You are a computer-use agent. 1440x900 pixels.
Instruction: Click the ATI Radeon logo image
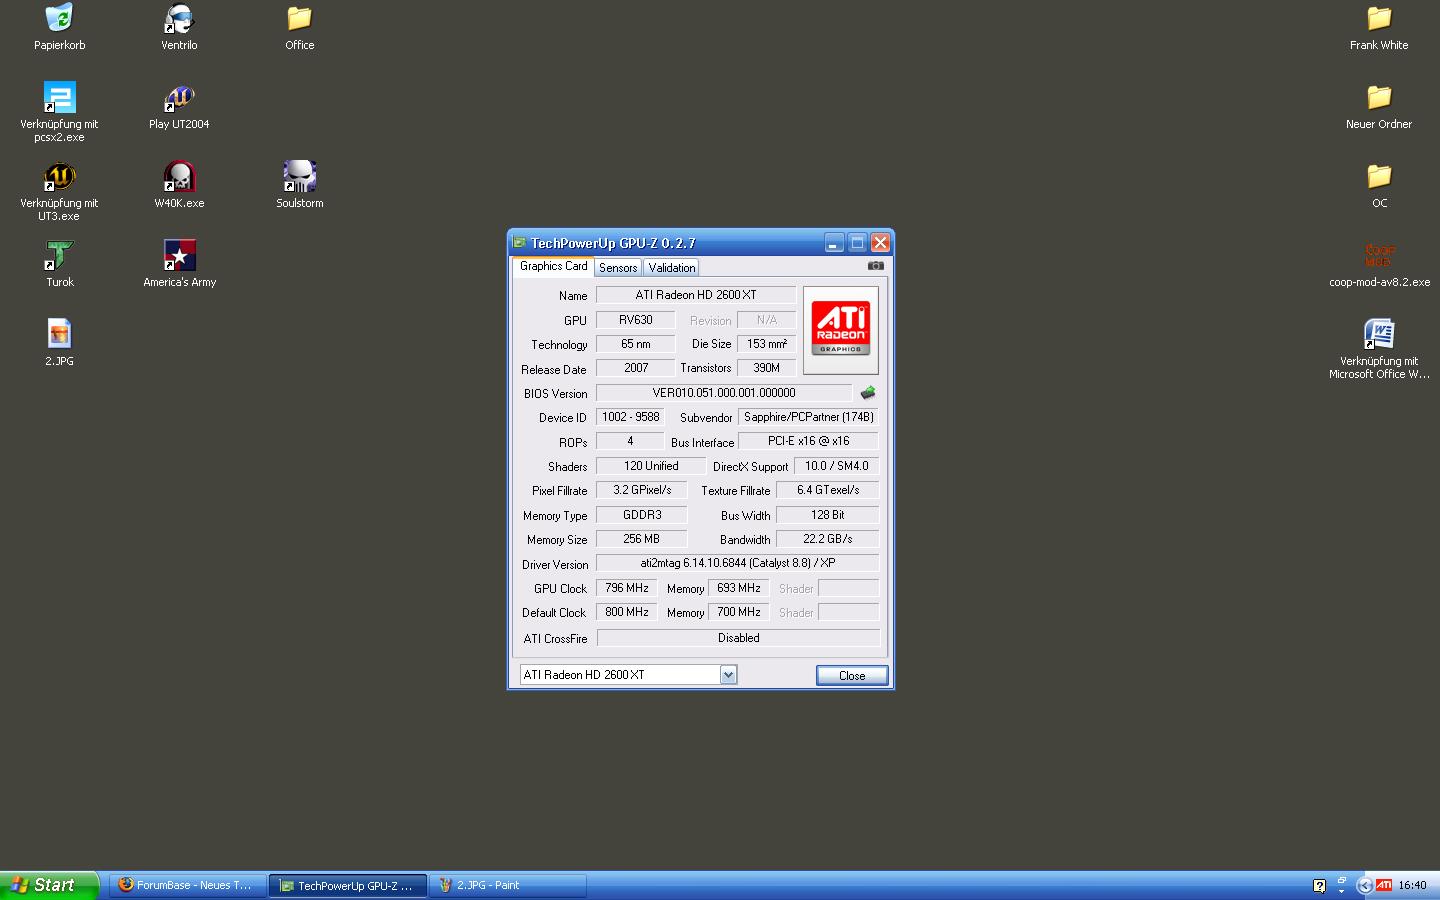point(840,329)
